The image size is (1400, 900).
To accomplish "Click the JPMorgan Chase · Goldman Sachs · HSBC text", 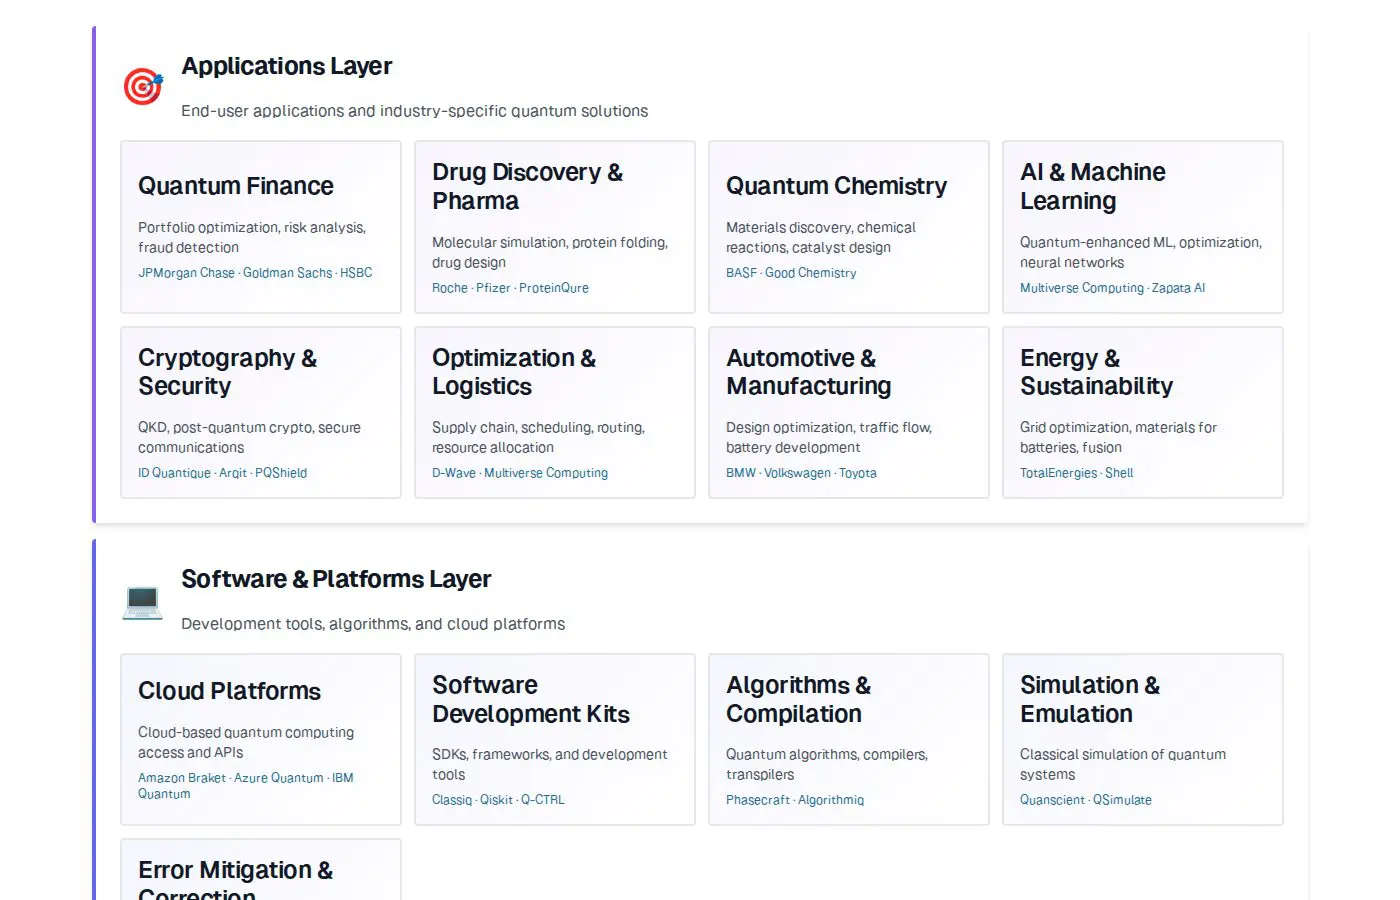I will [255, 273].
